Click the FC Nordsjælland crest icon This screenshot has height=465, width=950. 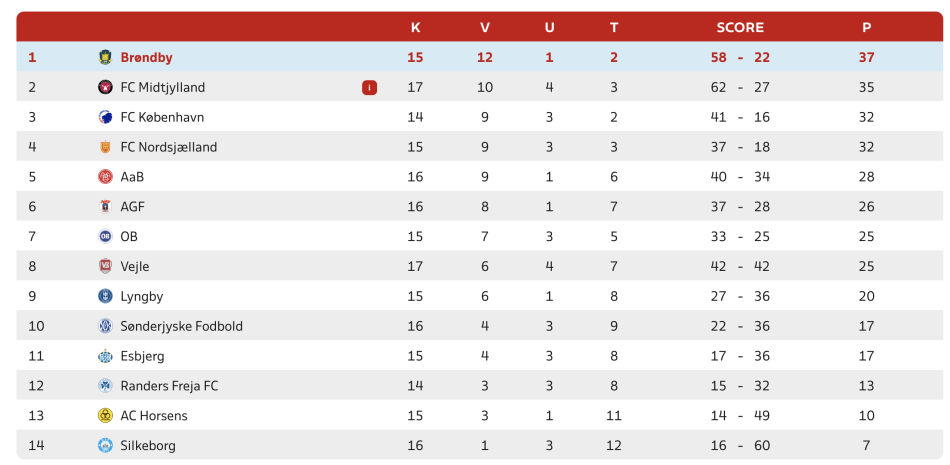tap(105, 147)
